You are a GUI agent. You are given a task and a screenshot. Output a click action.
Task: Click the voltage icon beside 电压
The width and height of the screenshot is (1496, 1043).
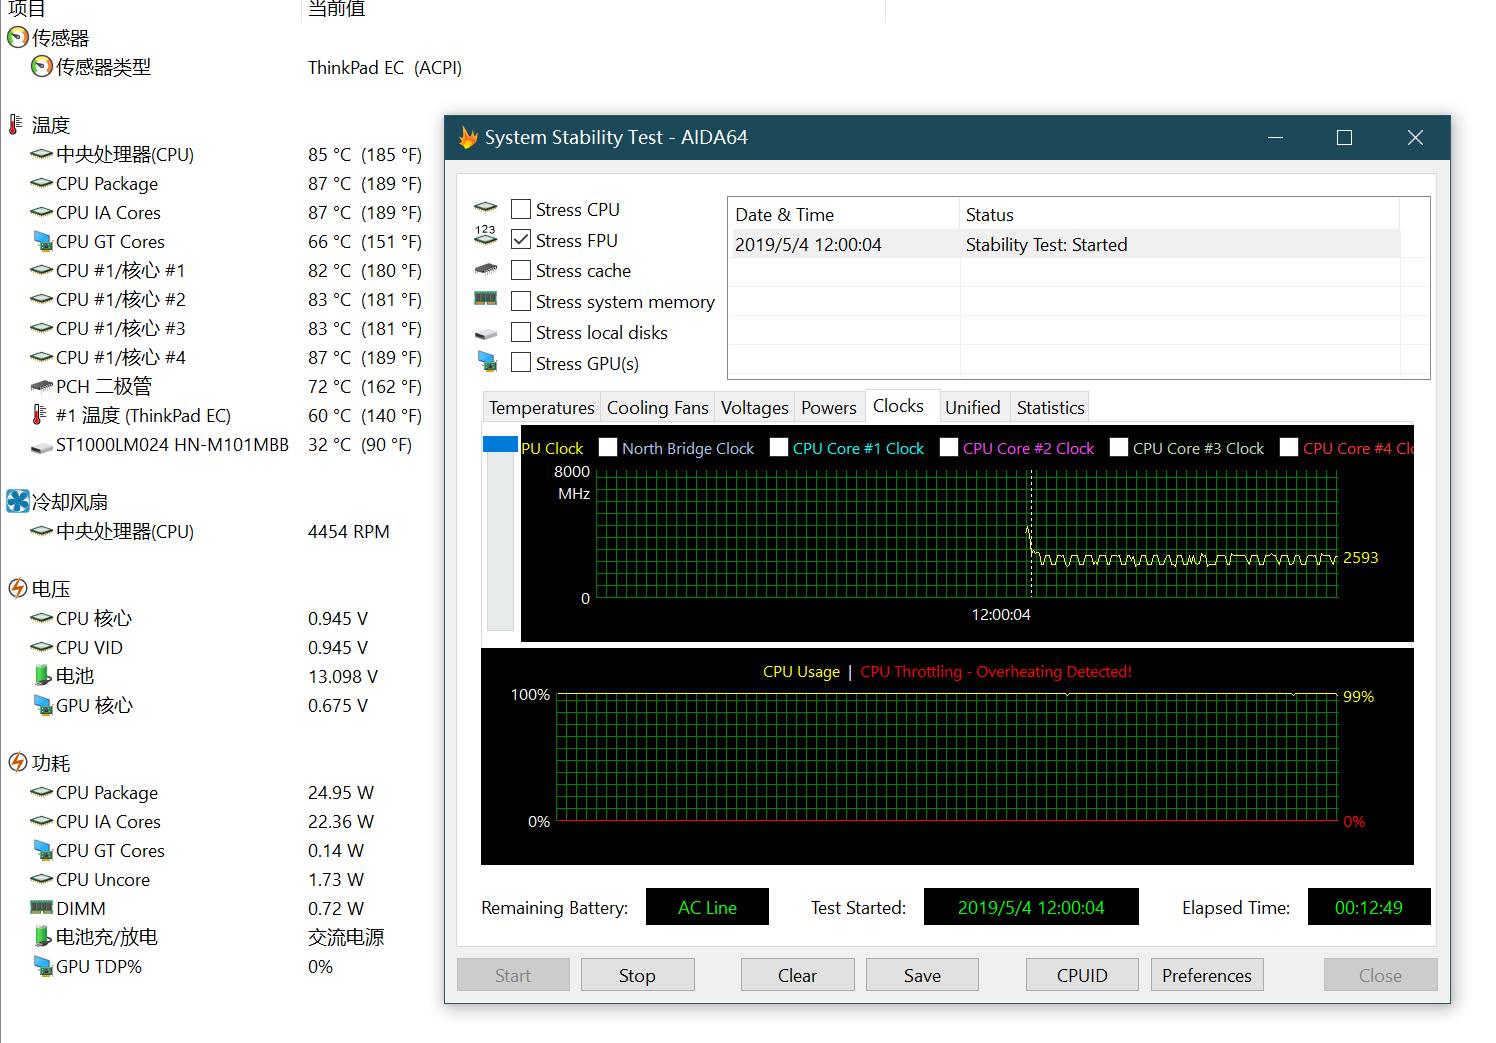point(17,589)
